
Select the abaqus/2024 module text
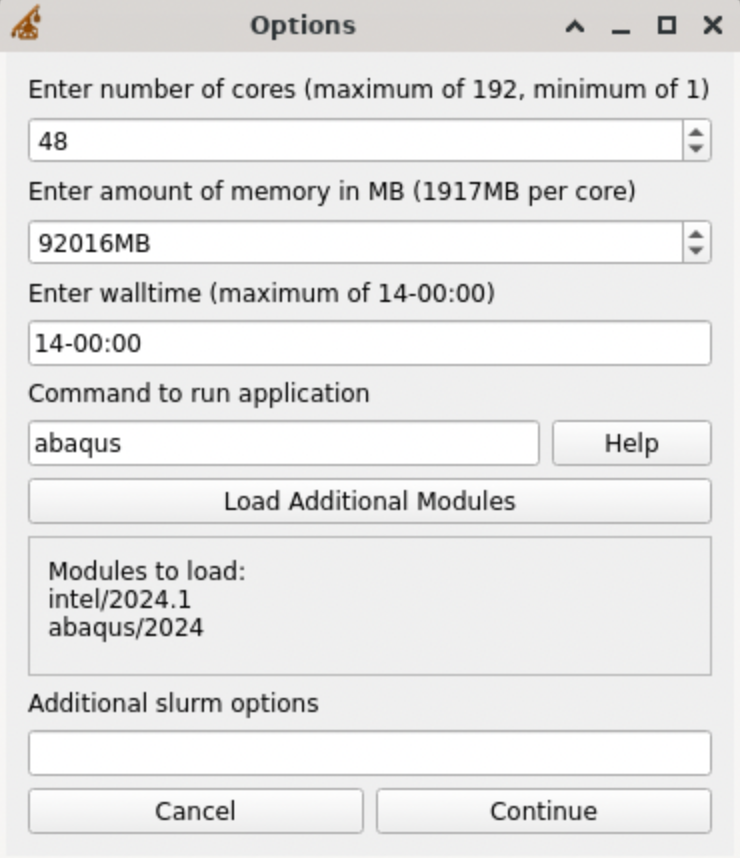pyautogui.click(x=126, y=628)
